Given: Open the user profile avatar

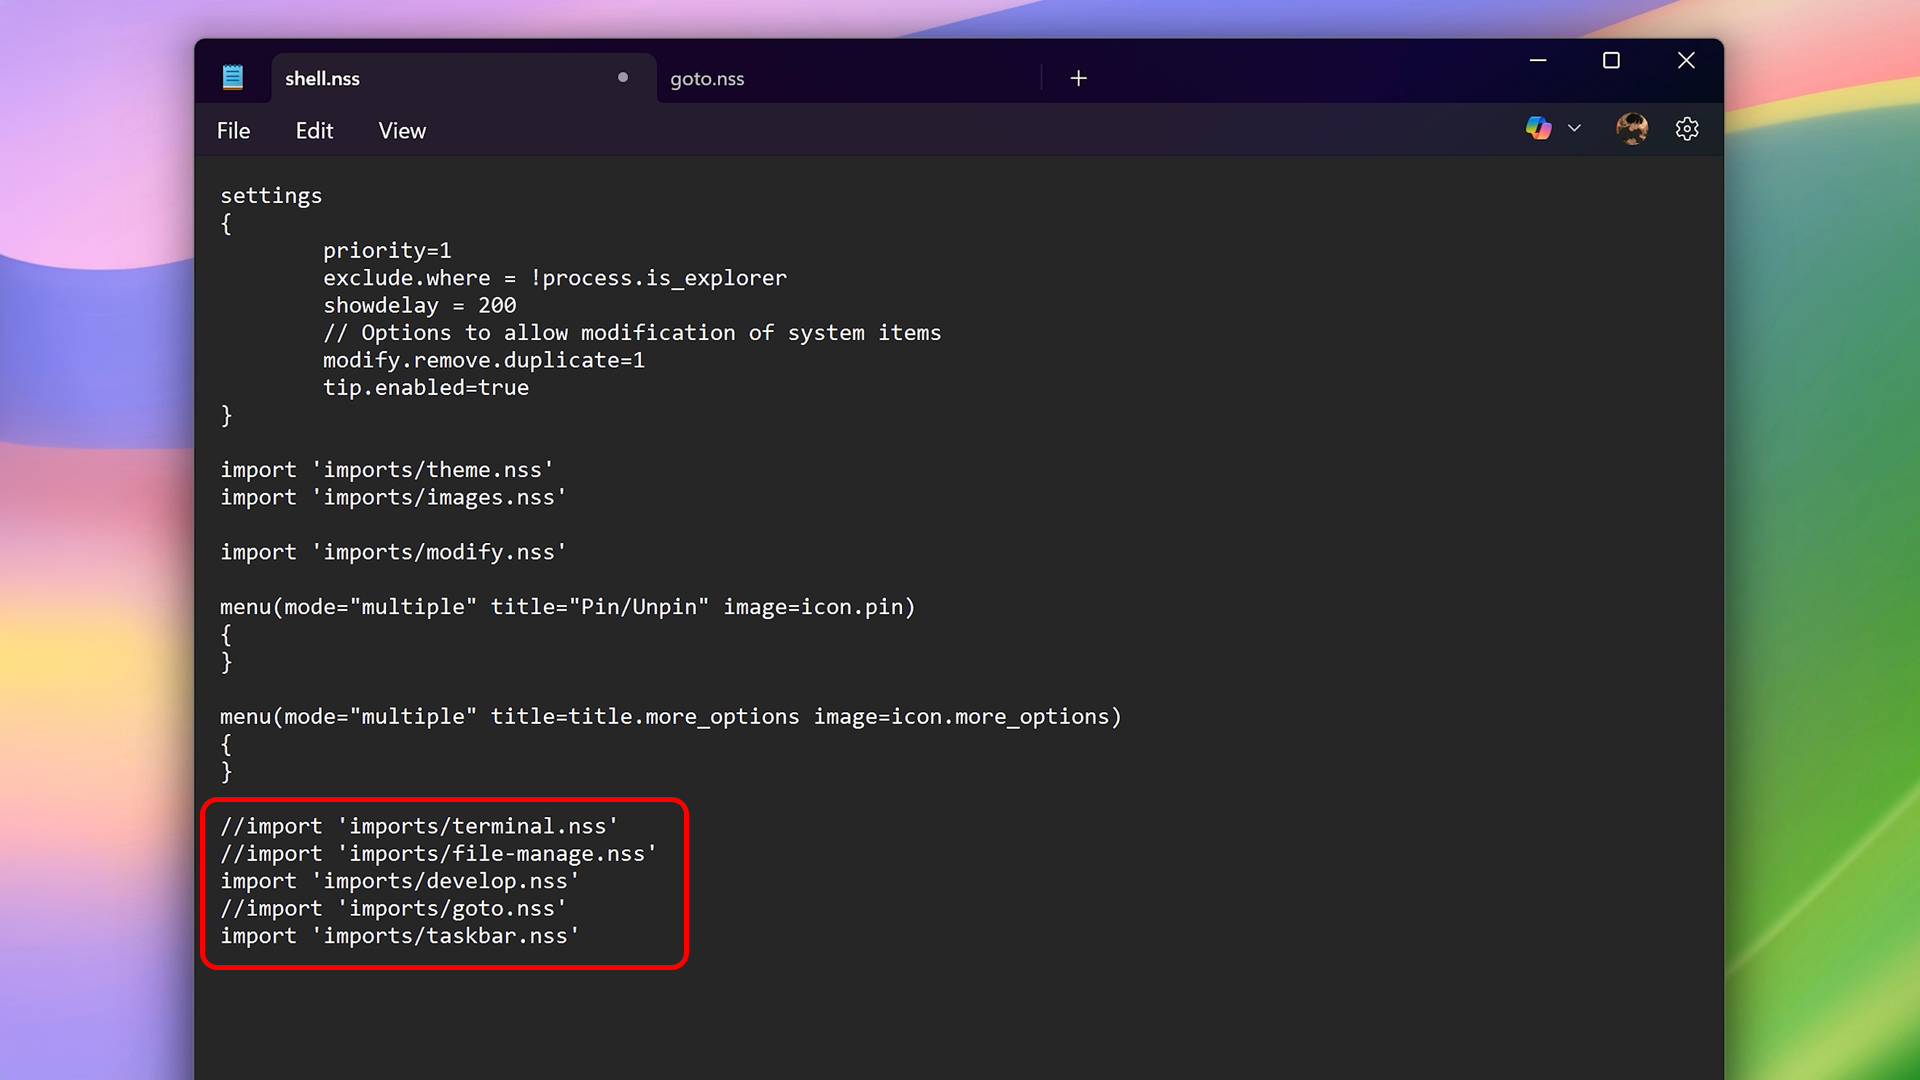Looking at the screenshot, I should (x=1631, y=129).
